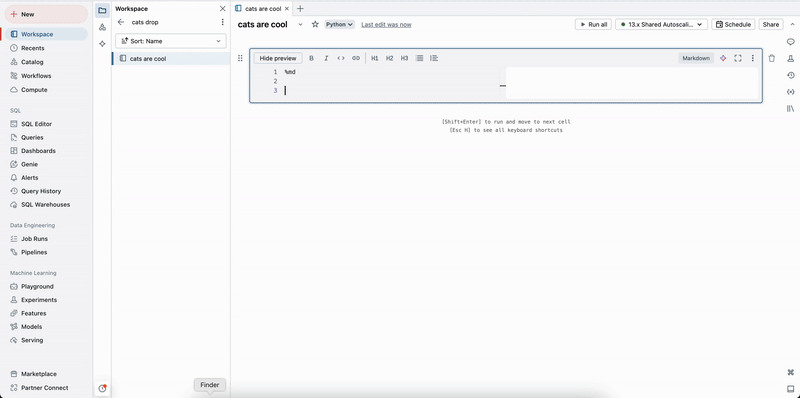This screenshot has height=398, width=800.
Task: Click the Genie icon in the sidebar
Action: pyautogui.click(x=14, y=164)
